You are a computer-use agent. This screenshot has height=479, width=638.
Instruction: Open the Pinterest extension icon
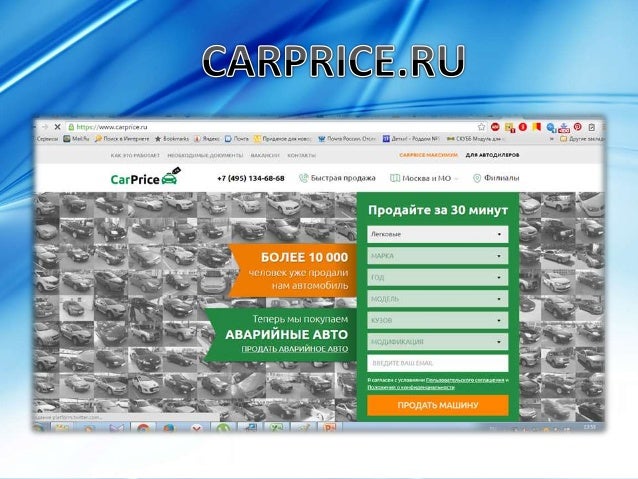pos(578,127)
